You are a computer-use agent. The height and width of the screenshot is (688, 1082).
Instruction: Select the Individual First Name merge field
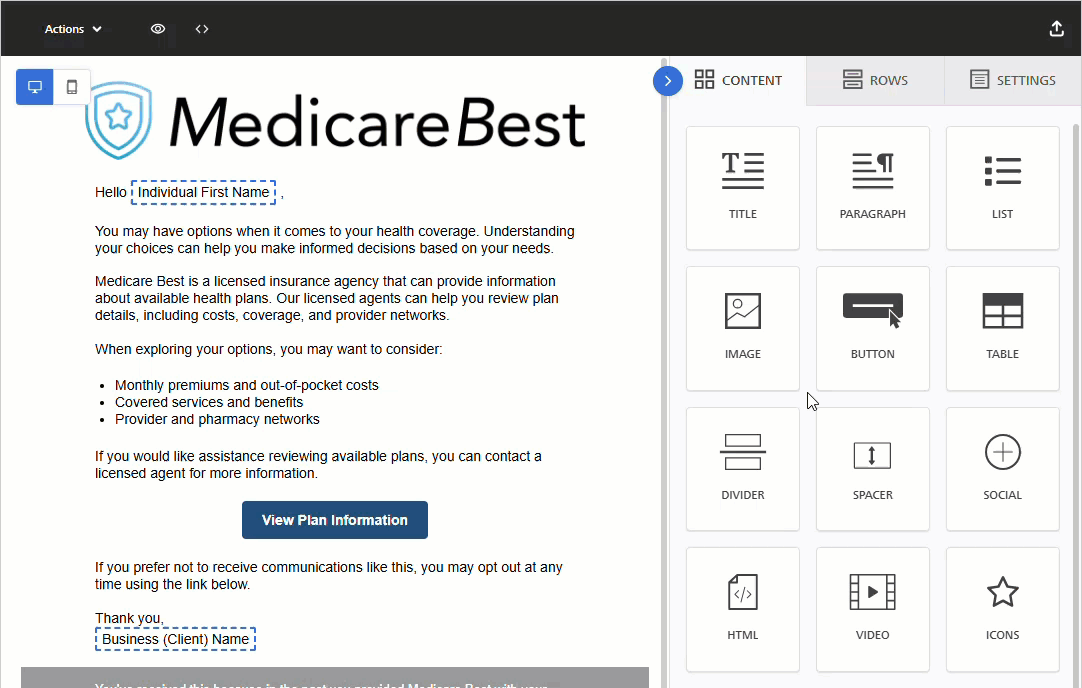pos(203,191)
